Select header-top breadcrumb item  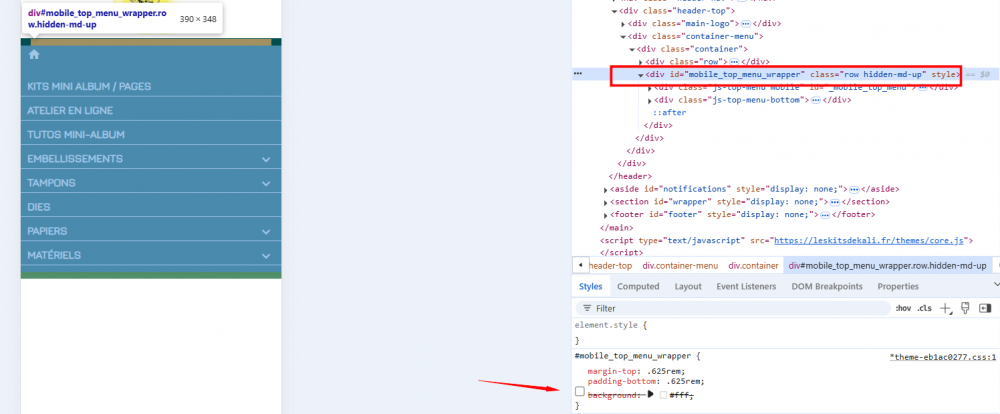(x=610, y=265)
